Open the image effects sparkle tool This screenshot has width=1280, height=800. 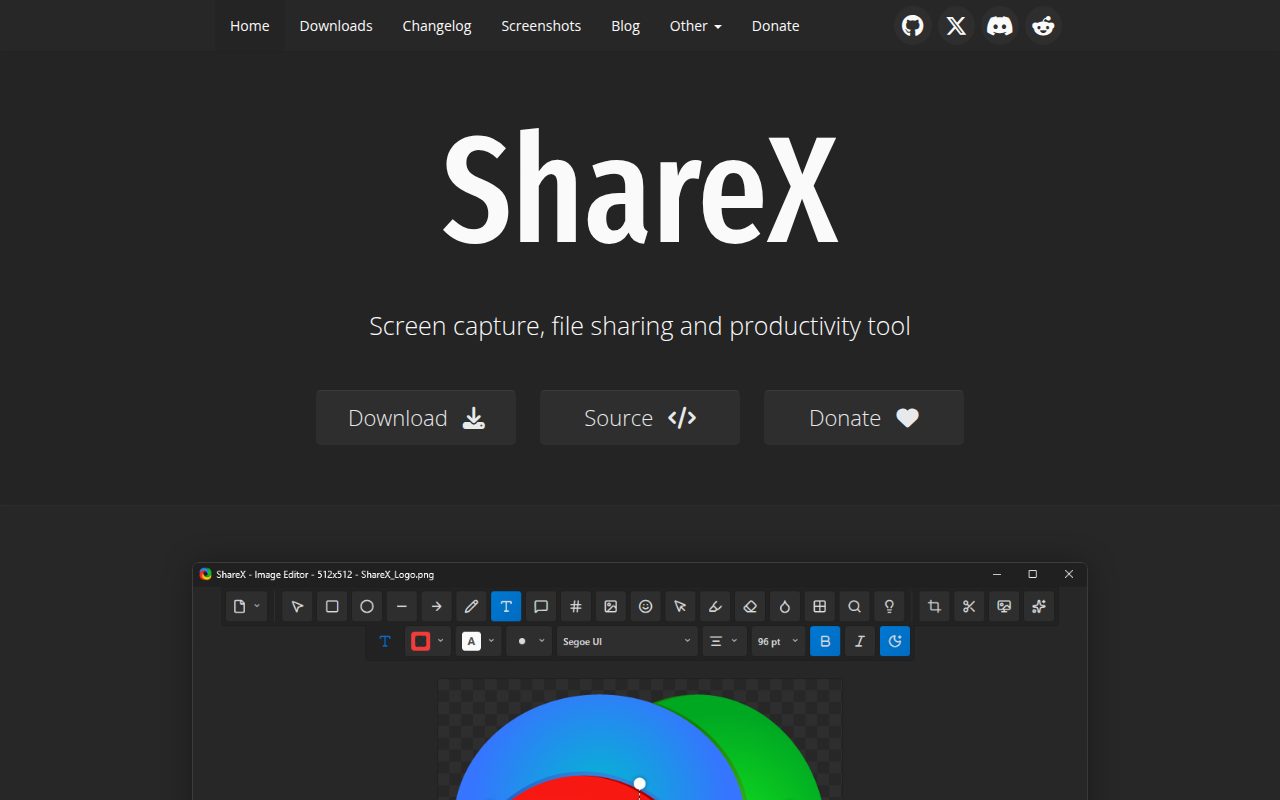pyautogui.click(x=1039, y=606)
